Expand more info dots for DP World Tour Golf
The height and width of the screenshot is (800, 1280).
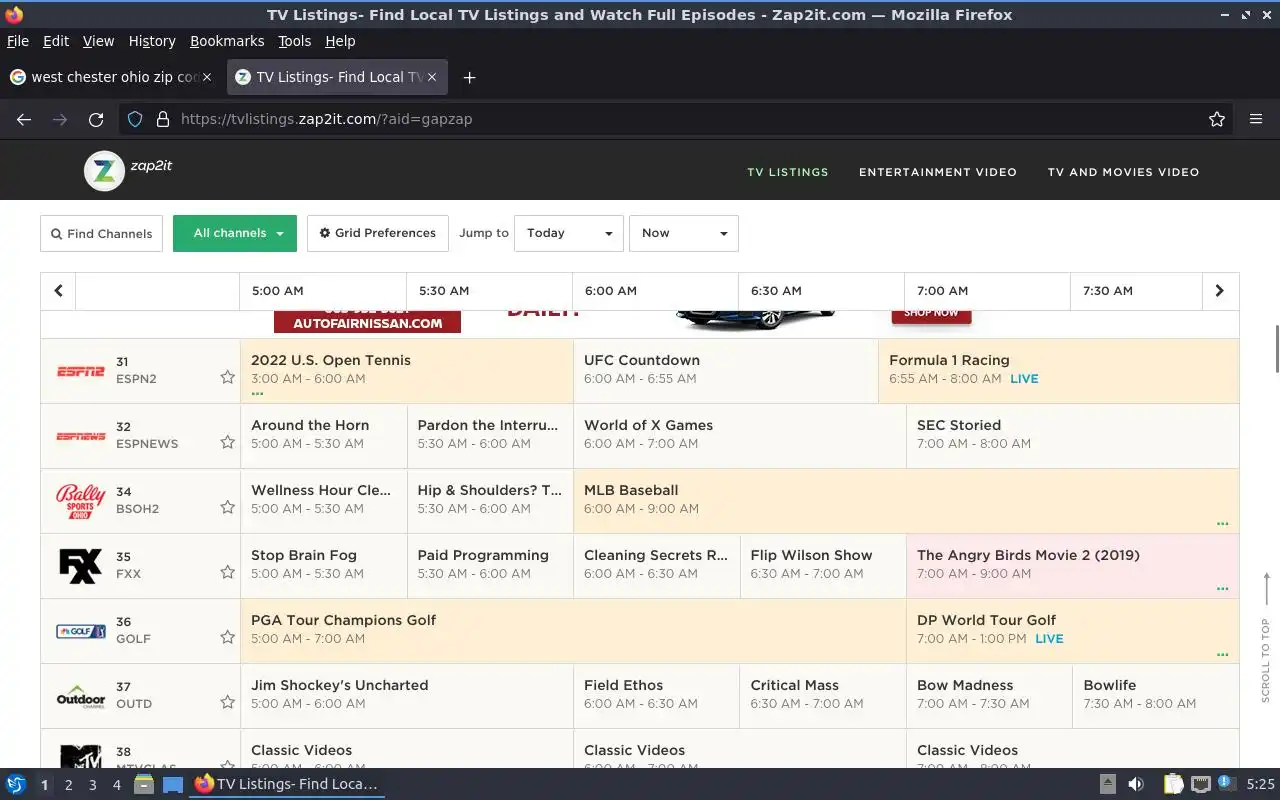[1222, 654]
